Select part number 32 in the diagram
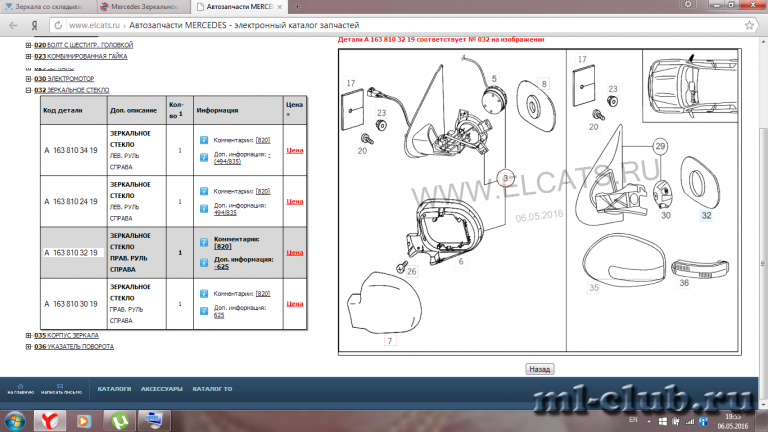The height and width of the screenshot is (432, 768). pos(706,216)
